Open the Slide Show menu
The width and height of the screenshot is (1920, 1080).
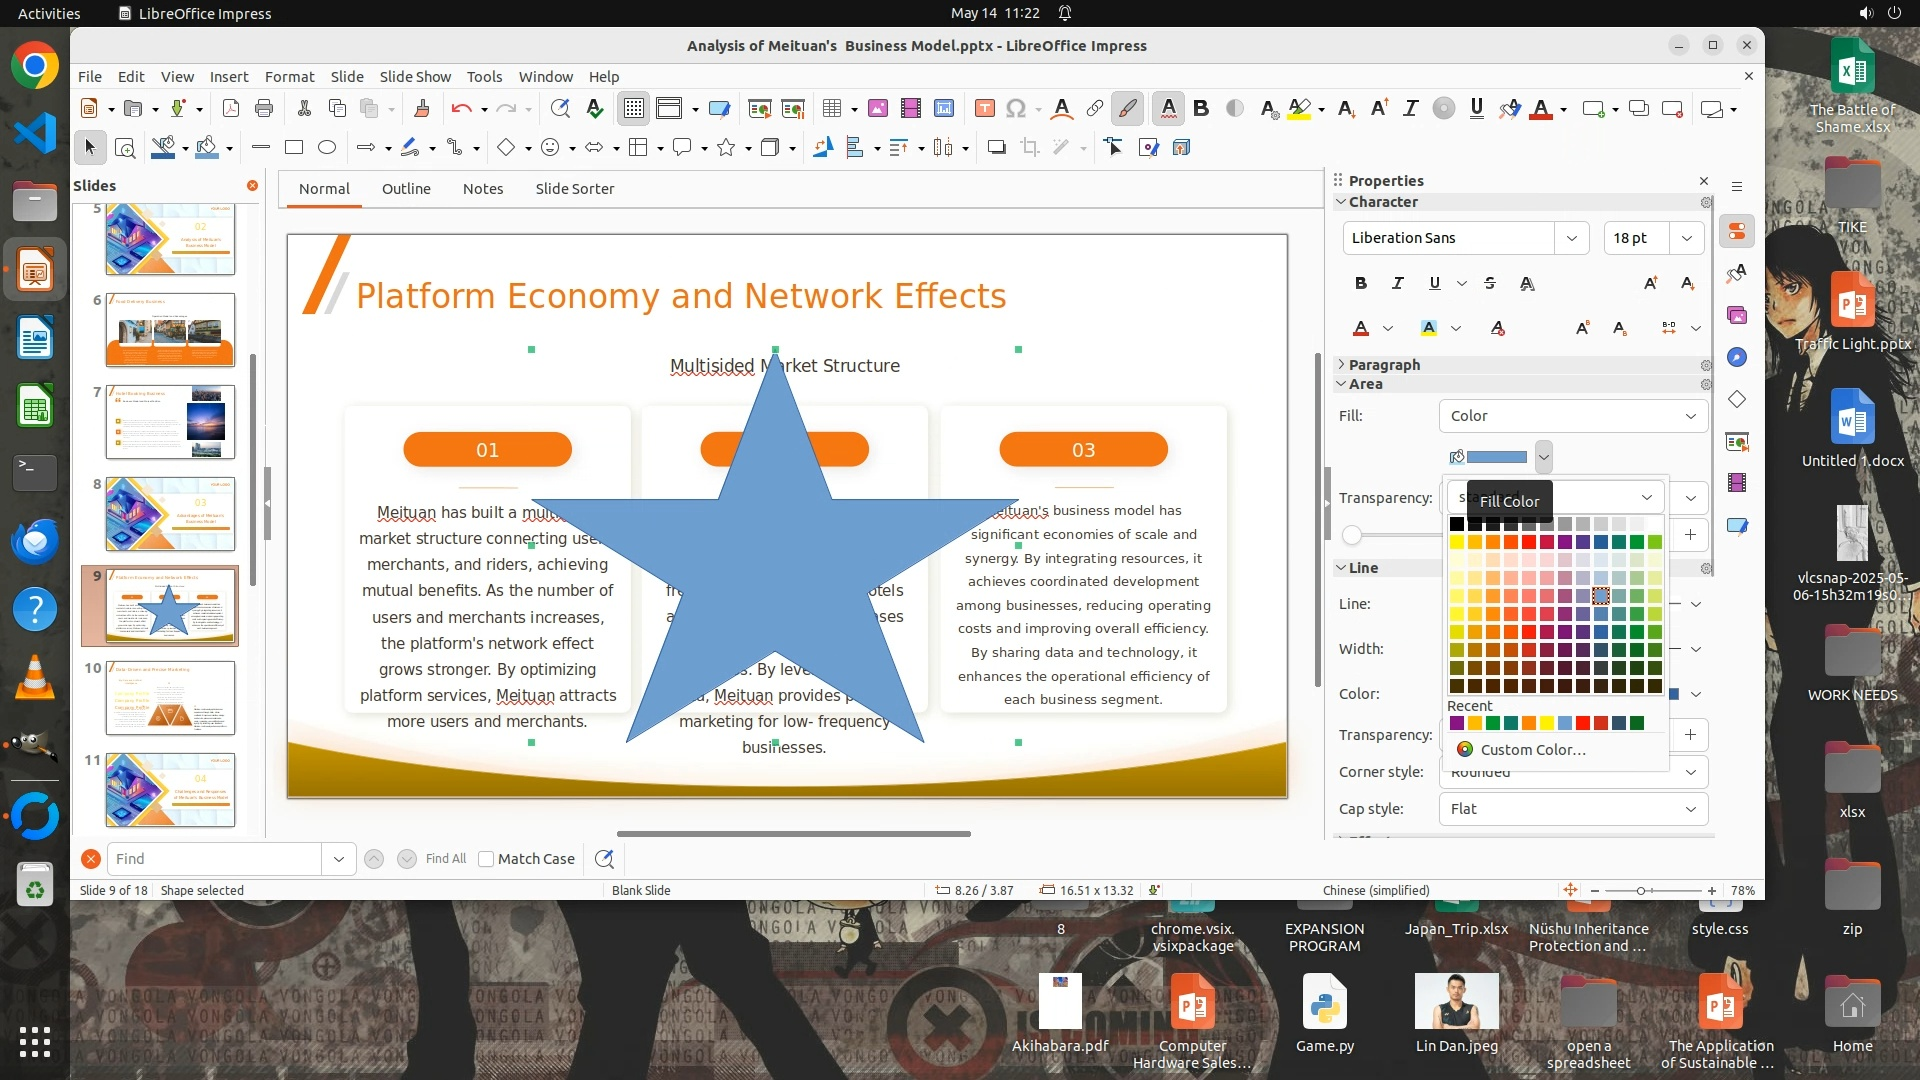pyautogui.click(x=414, y=77)
